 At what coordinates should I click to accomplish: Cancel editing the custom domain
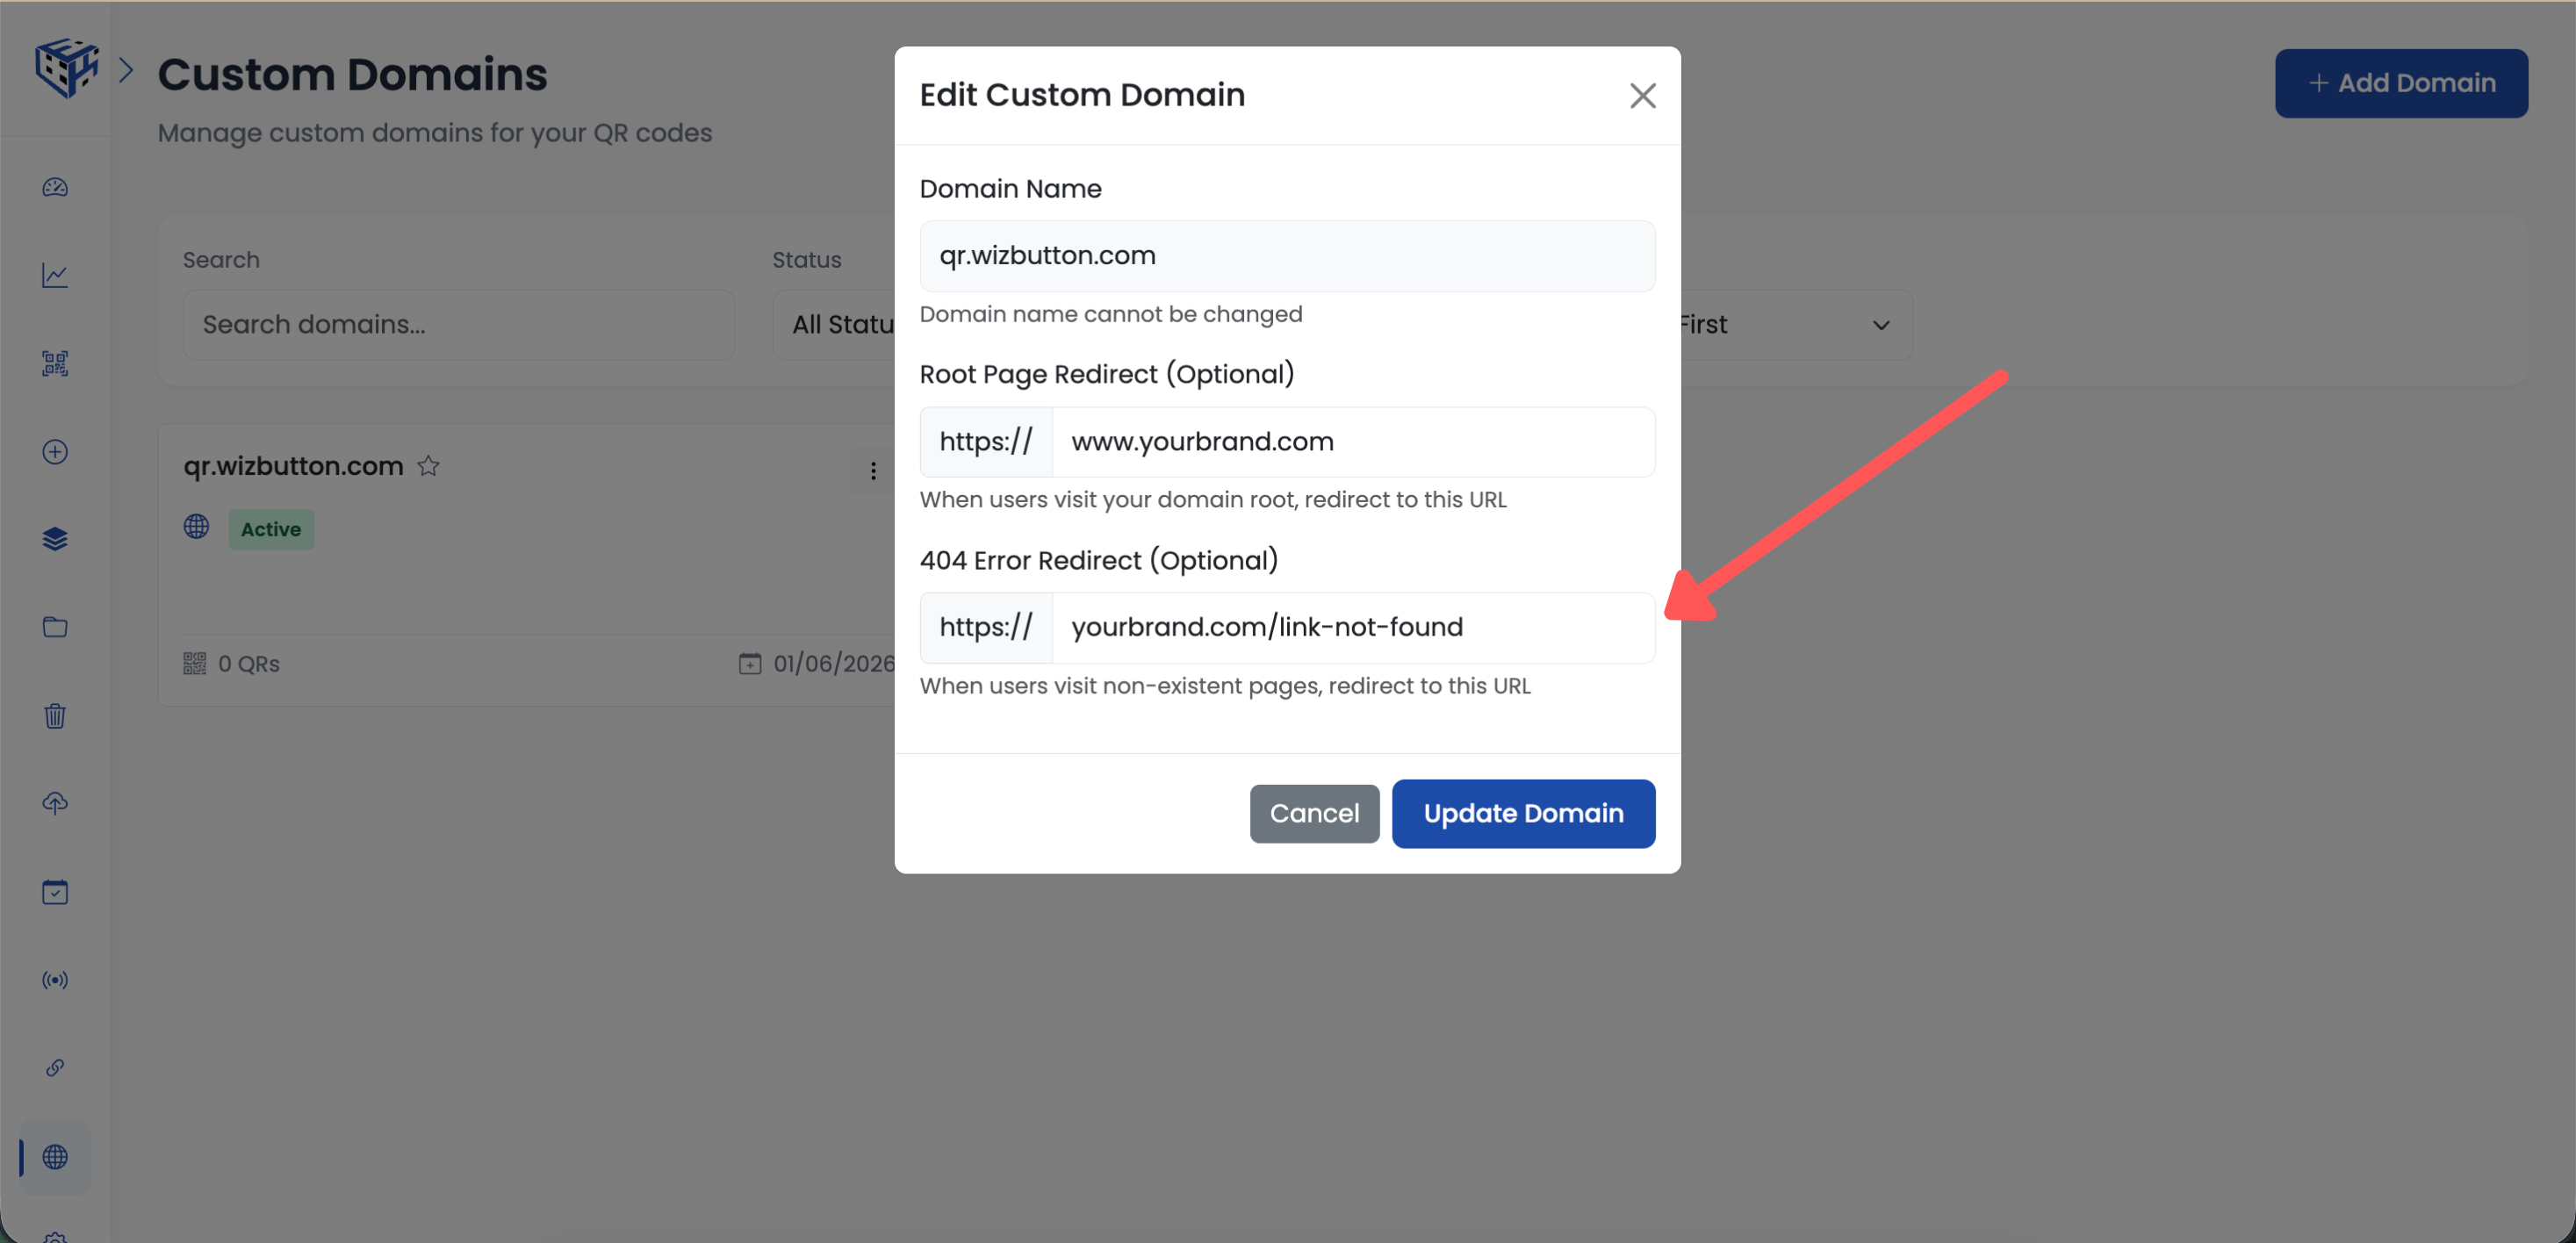click(1314, 813)
